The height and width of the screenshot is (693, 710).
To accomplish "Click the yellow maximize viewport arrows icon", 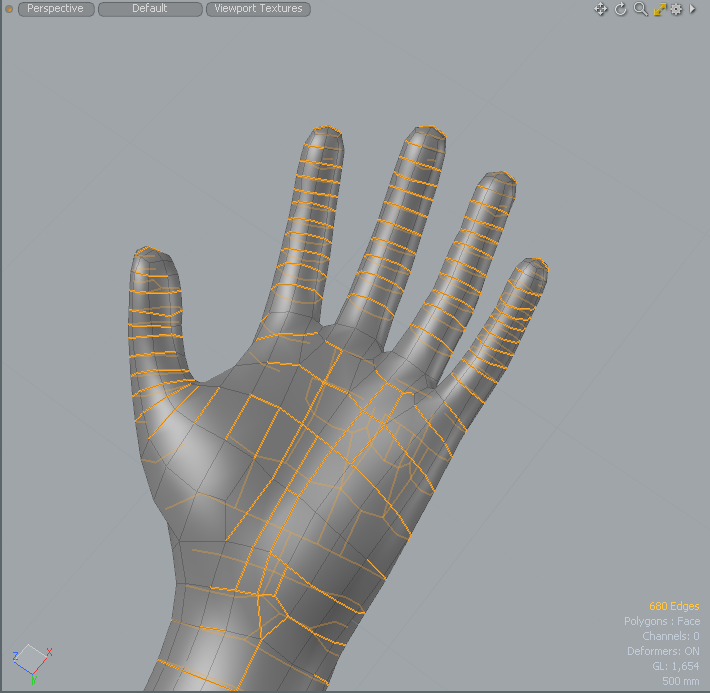I will 659,9.
